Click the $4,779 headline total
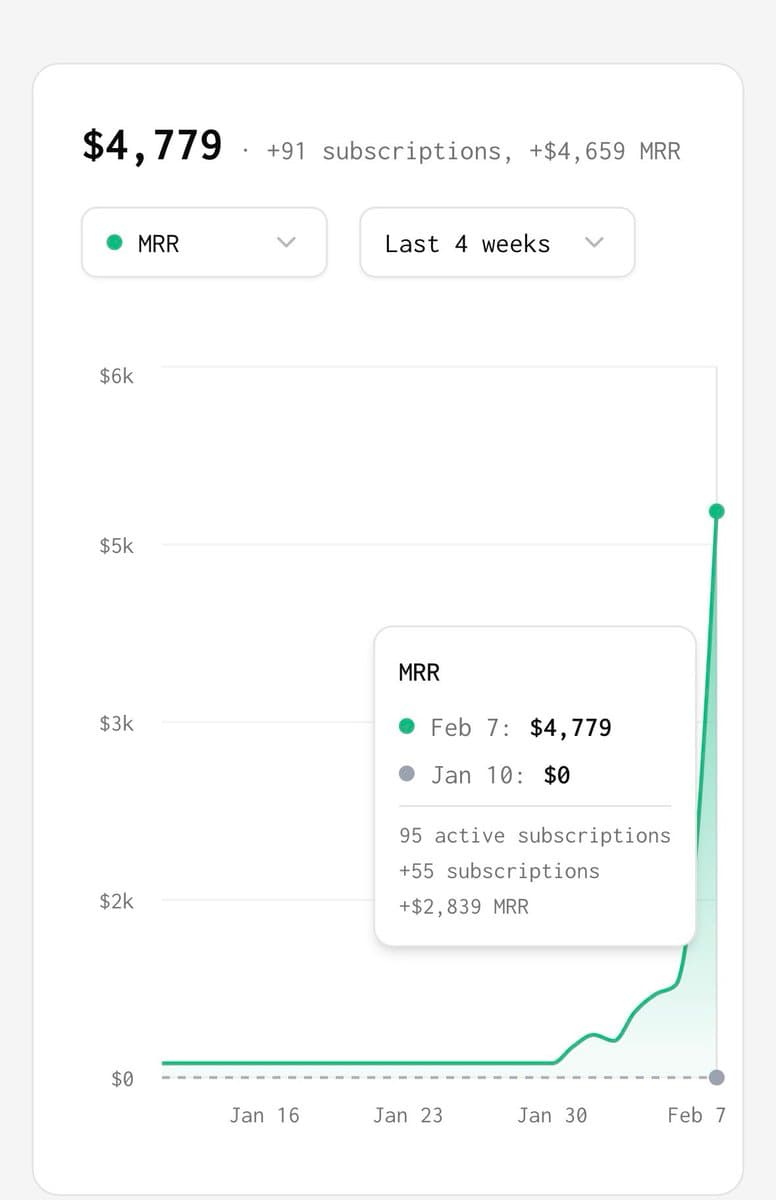The height and width of the screenshot is (1200, 776). [152, 145]
